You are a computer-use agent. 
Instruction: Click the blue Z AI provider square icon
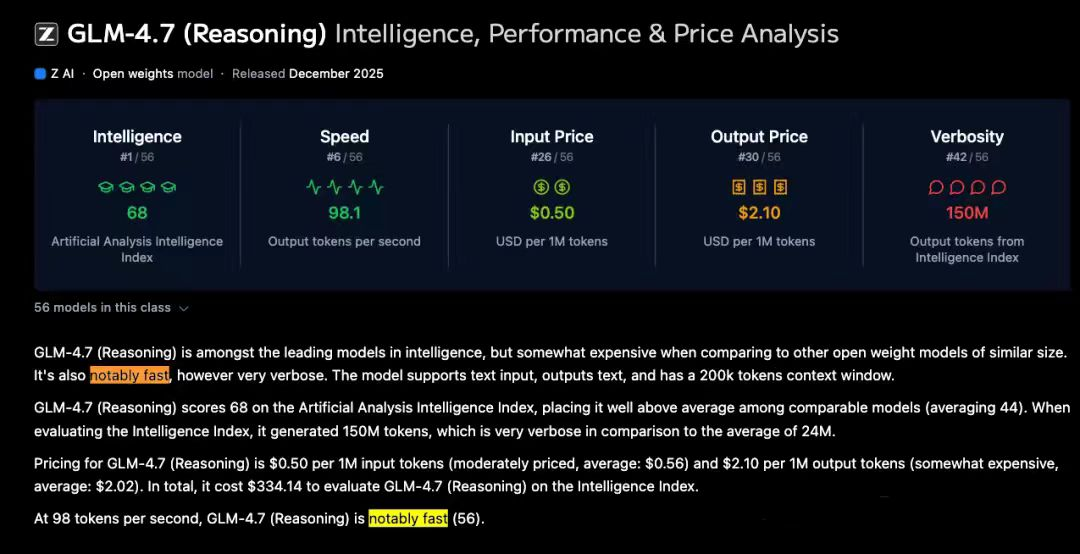[40, 74]
